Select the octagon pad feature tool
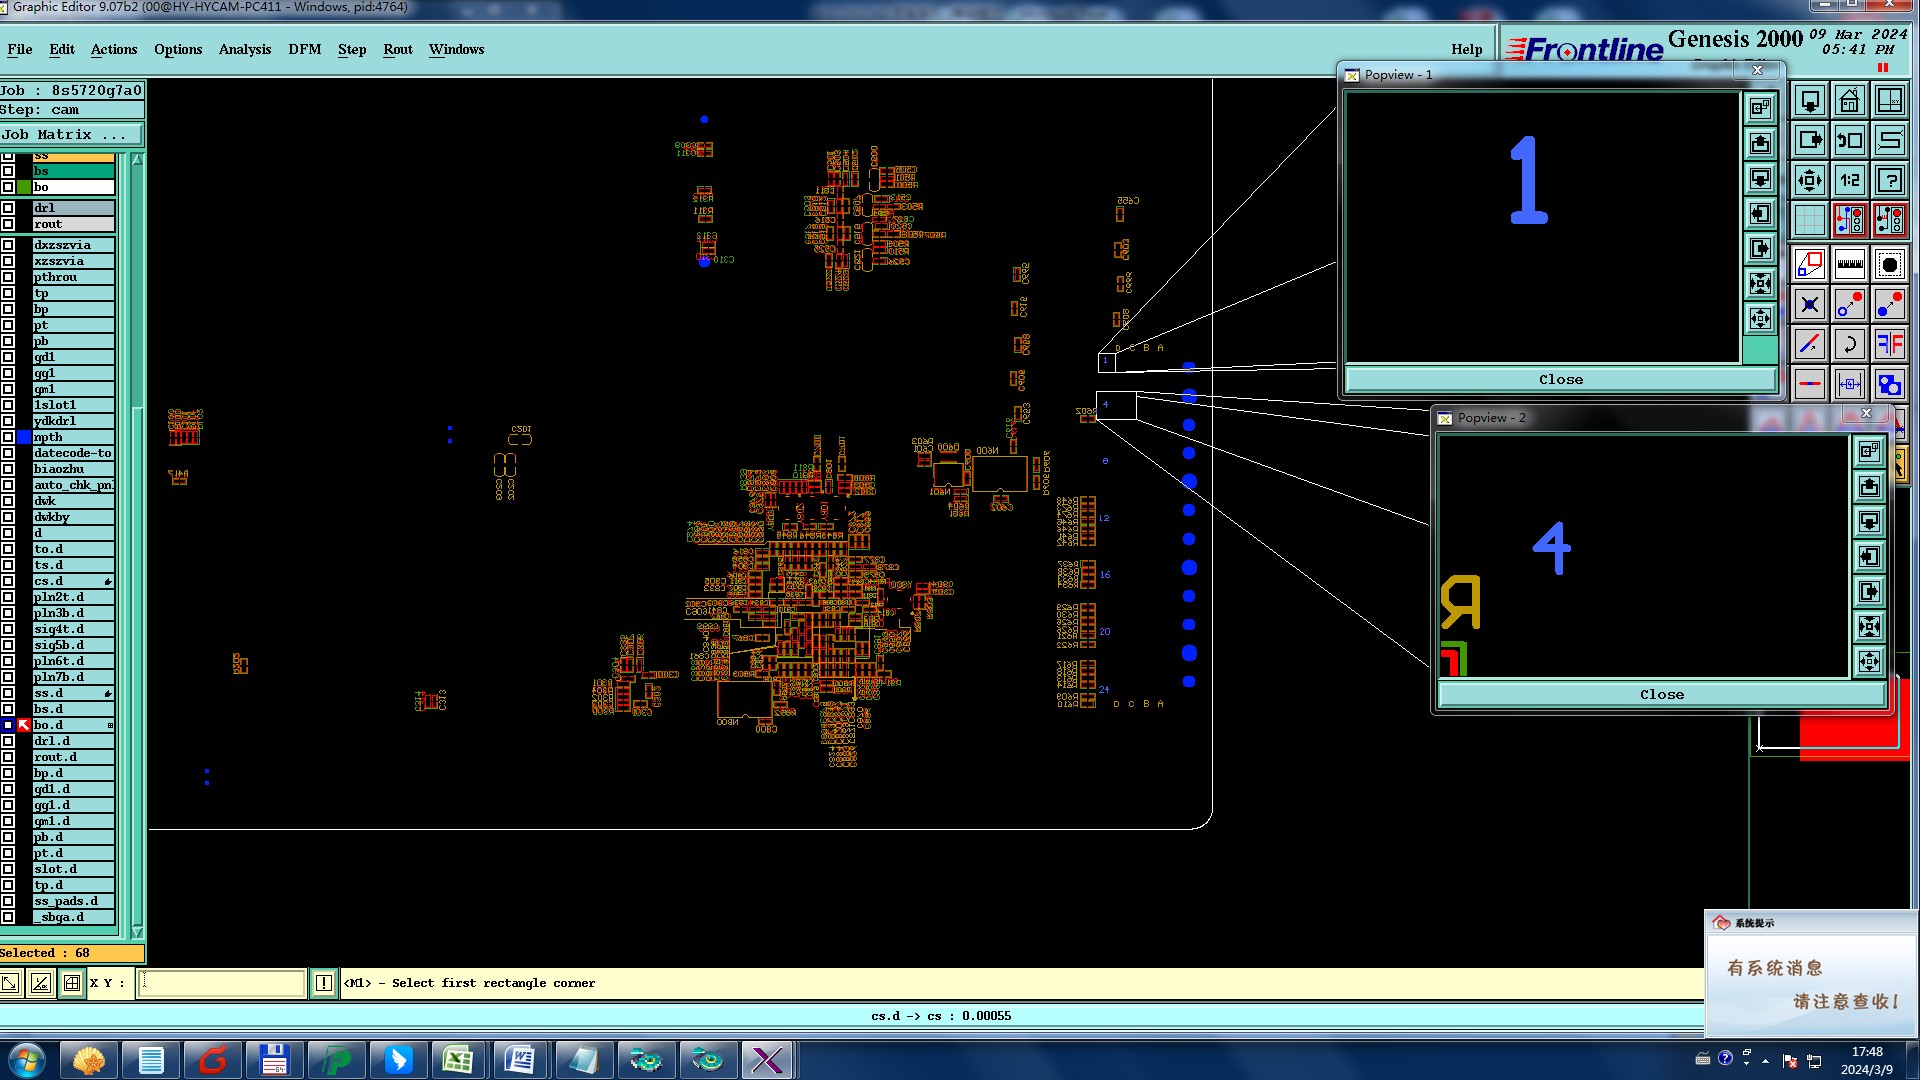 click(1889, 264)
